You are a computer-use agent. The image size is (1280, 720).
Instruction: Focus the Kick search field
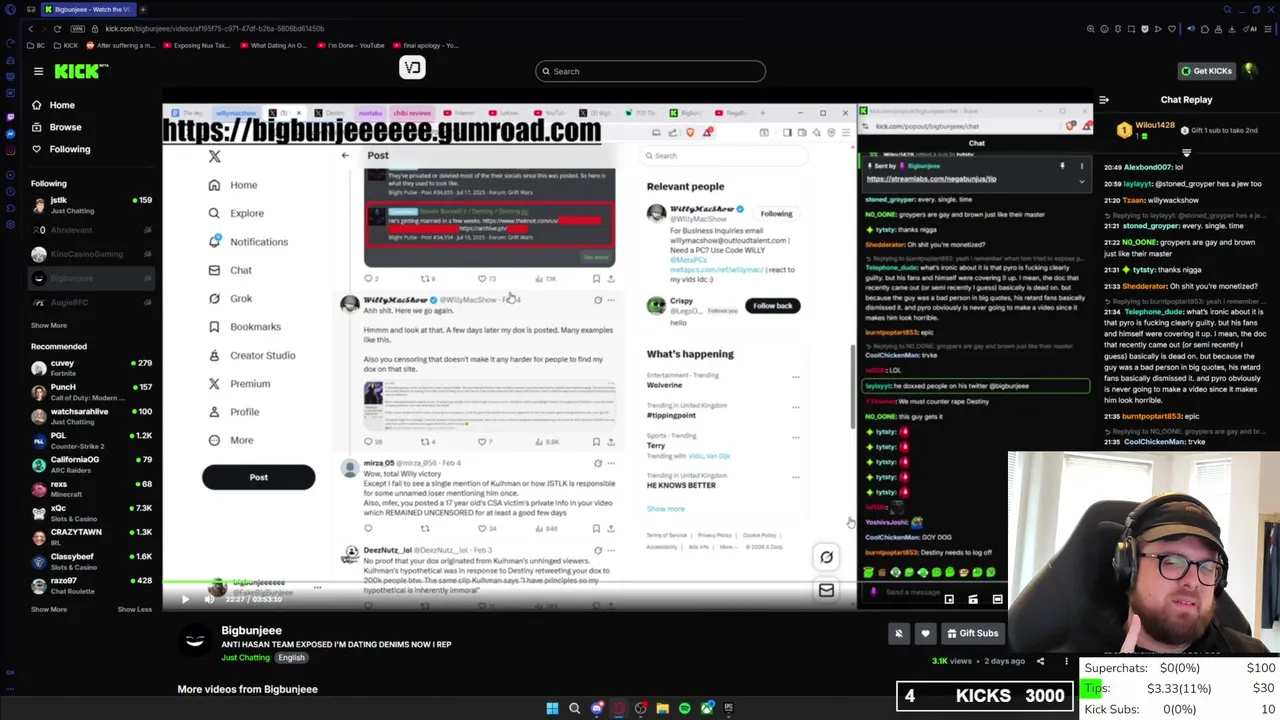pos(650,71)
